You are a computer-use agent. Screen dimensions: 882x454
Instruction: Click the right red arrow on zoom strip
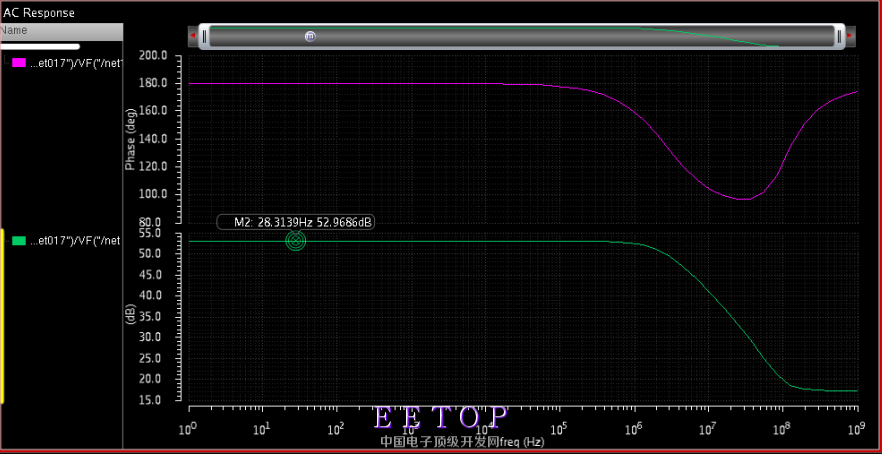[x=850, y=36]
